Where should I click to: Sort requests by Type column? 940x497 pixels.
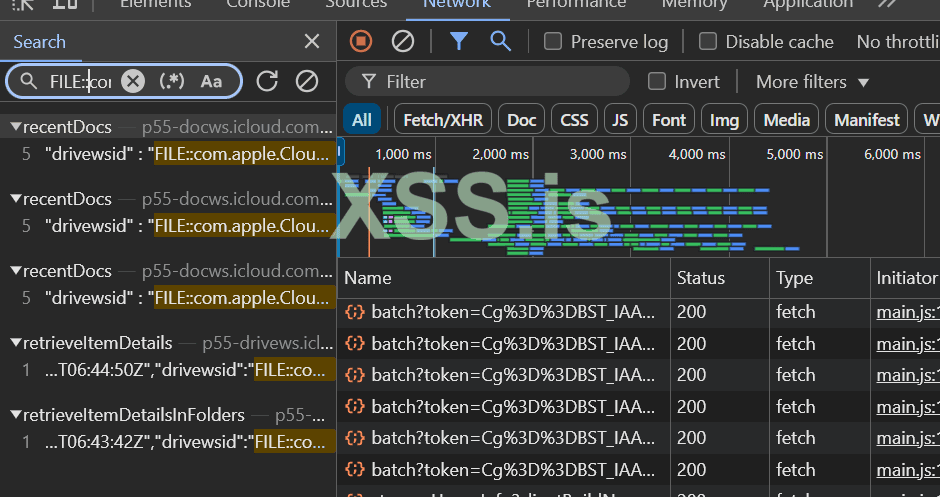(820, 278)
